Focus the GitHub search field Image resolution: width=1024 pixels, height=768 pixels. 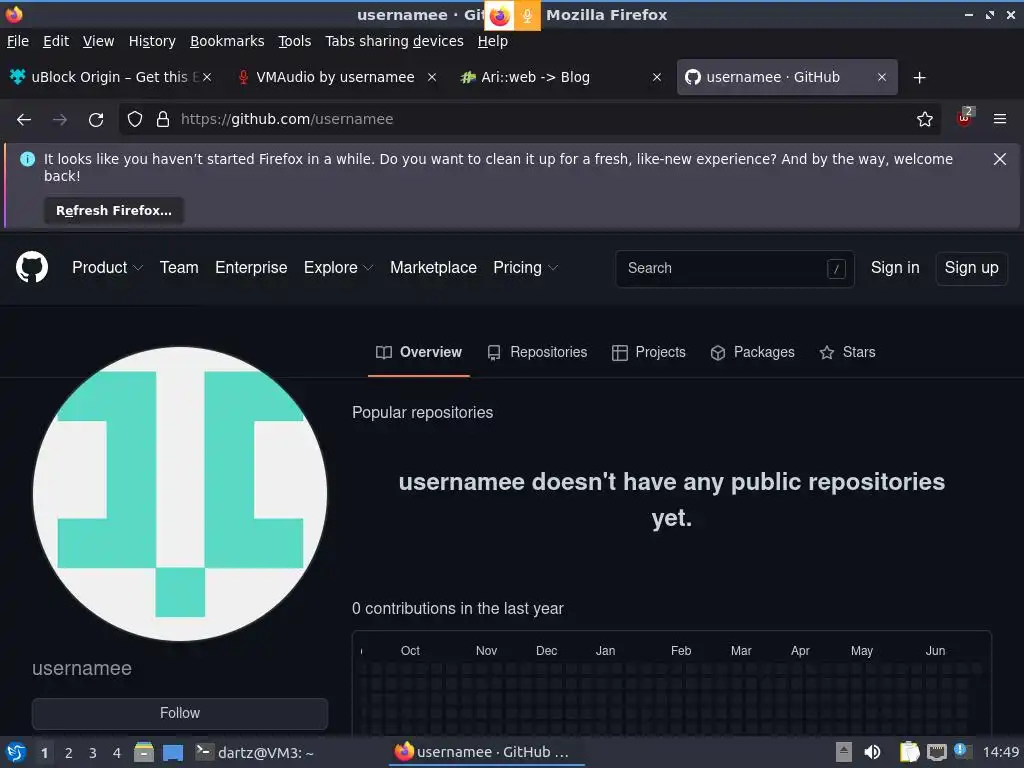point(735,268)
